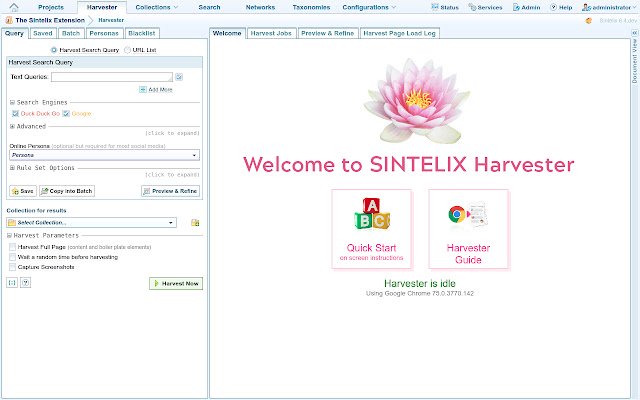
Task: Select the Harvest Search Query radio button
Action: 54,50
